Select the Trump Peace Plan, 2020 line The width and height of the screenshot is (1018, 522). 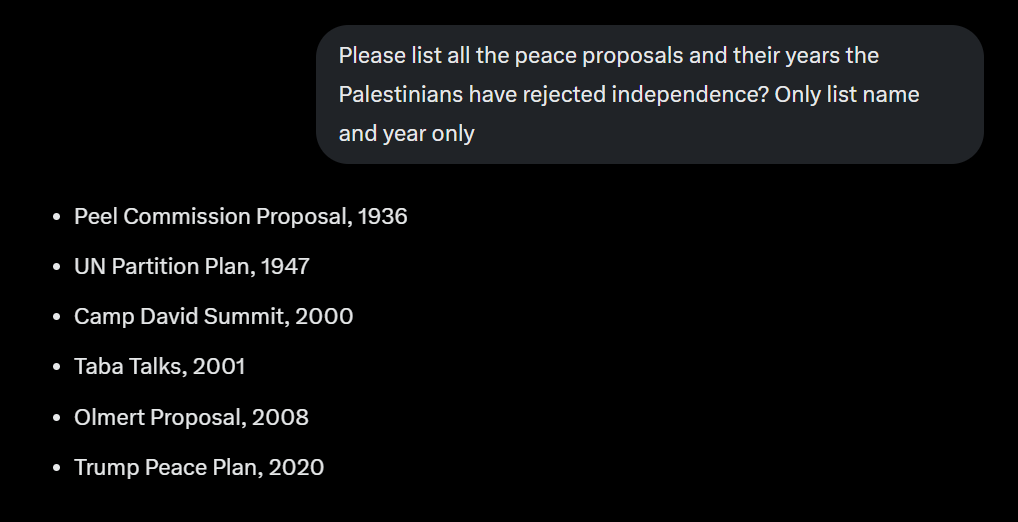(x=199, y=467)
